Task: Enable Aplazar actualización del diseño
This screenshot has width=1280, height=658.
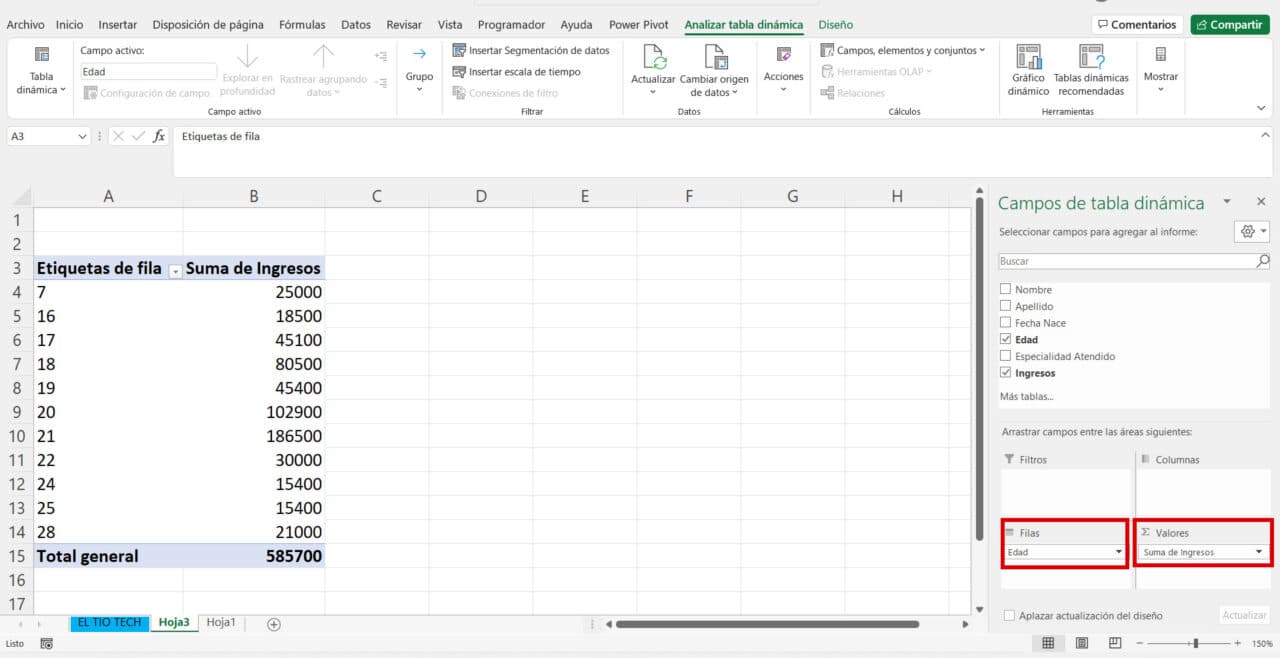Action: coord(1009,616)
